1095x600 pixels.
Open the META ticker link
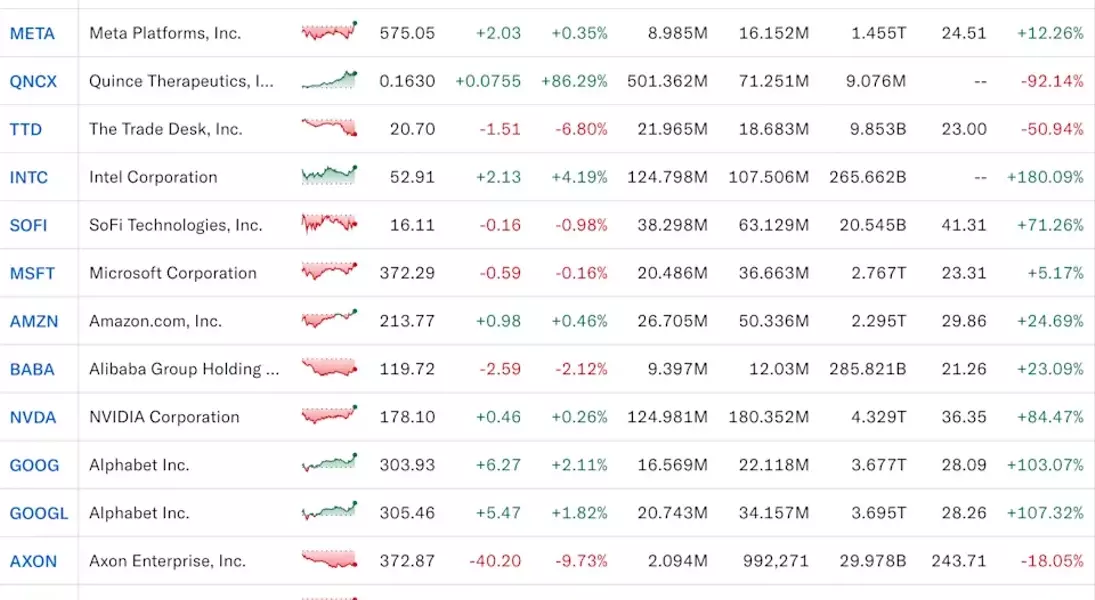tap(32, 33)
